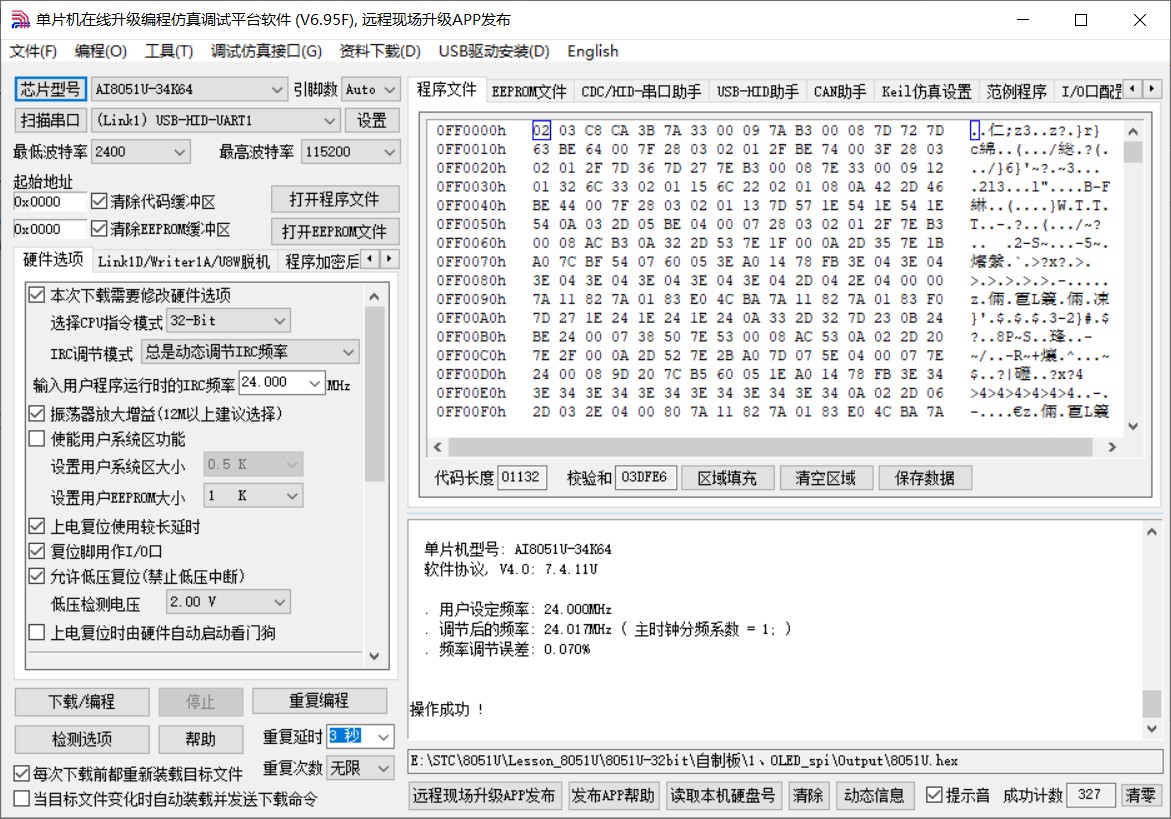
Task: Toggle 允许低压复位(禁止低压中断)
Action: [x=137, y=576]
